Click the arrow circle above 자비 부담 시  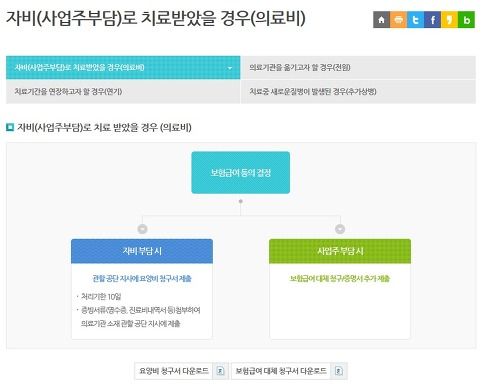142,229
